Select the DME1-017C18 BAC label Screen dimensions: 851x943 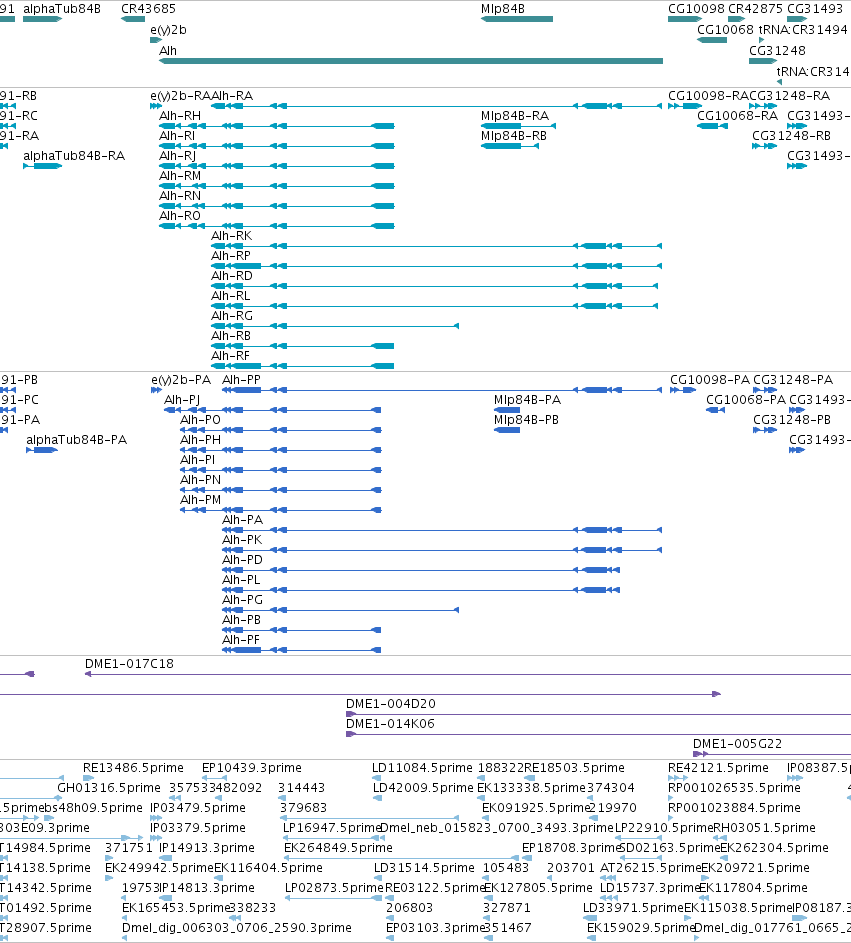click(x=129, y=664)
